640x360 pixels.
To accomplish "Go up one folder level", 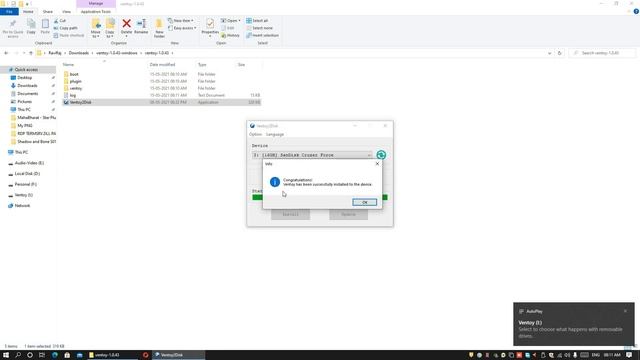I will point(31,53).
